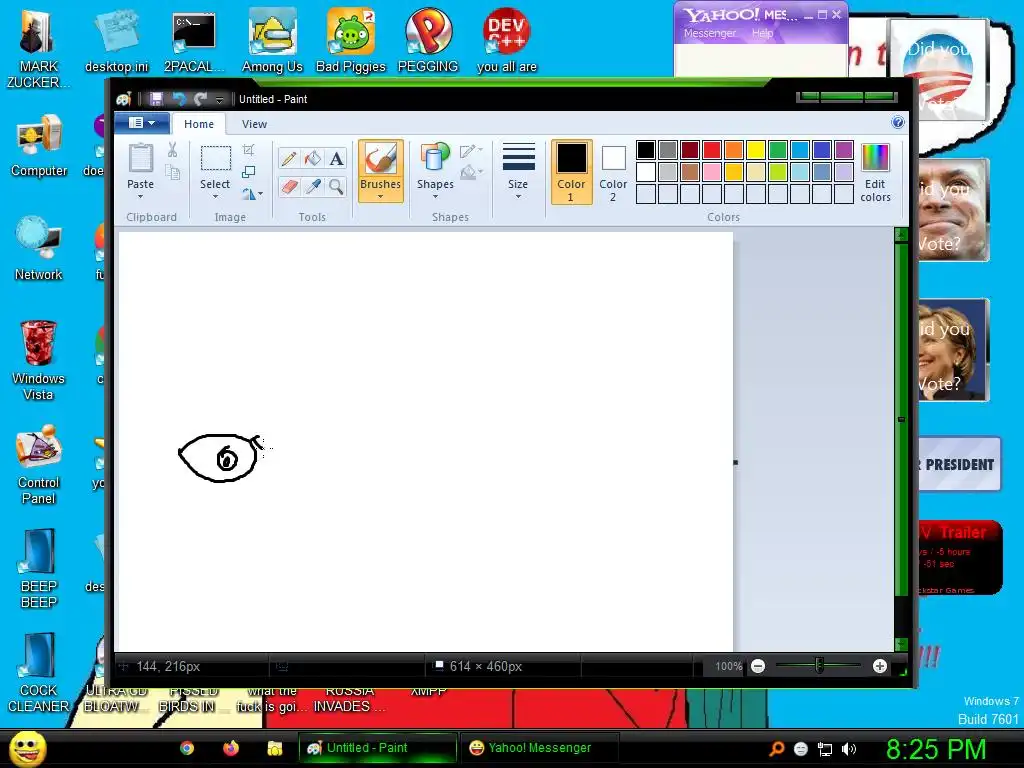Open the DEV C++ desktop icon
The height and width of the screenshot is (768, 1024).
point(506,42)
